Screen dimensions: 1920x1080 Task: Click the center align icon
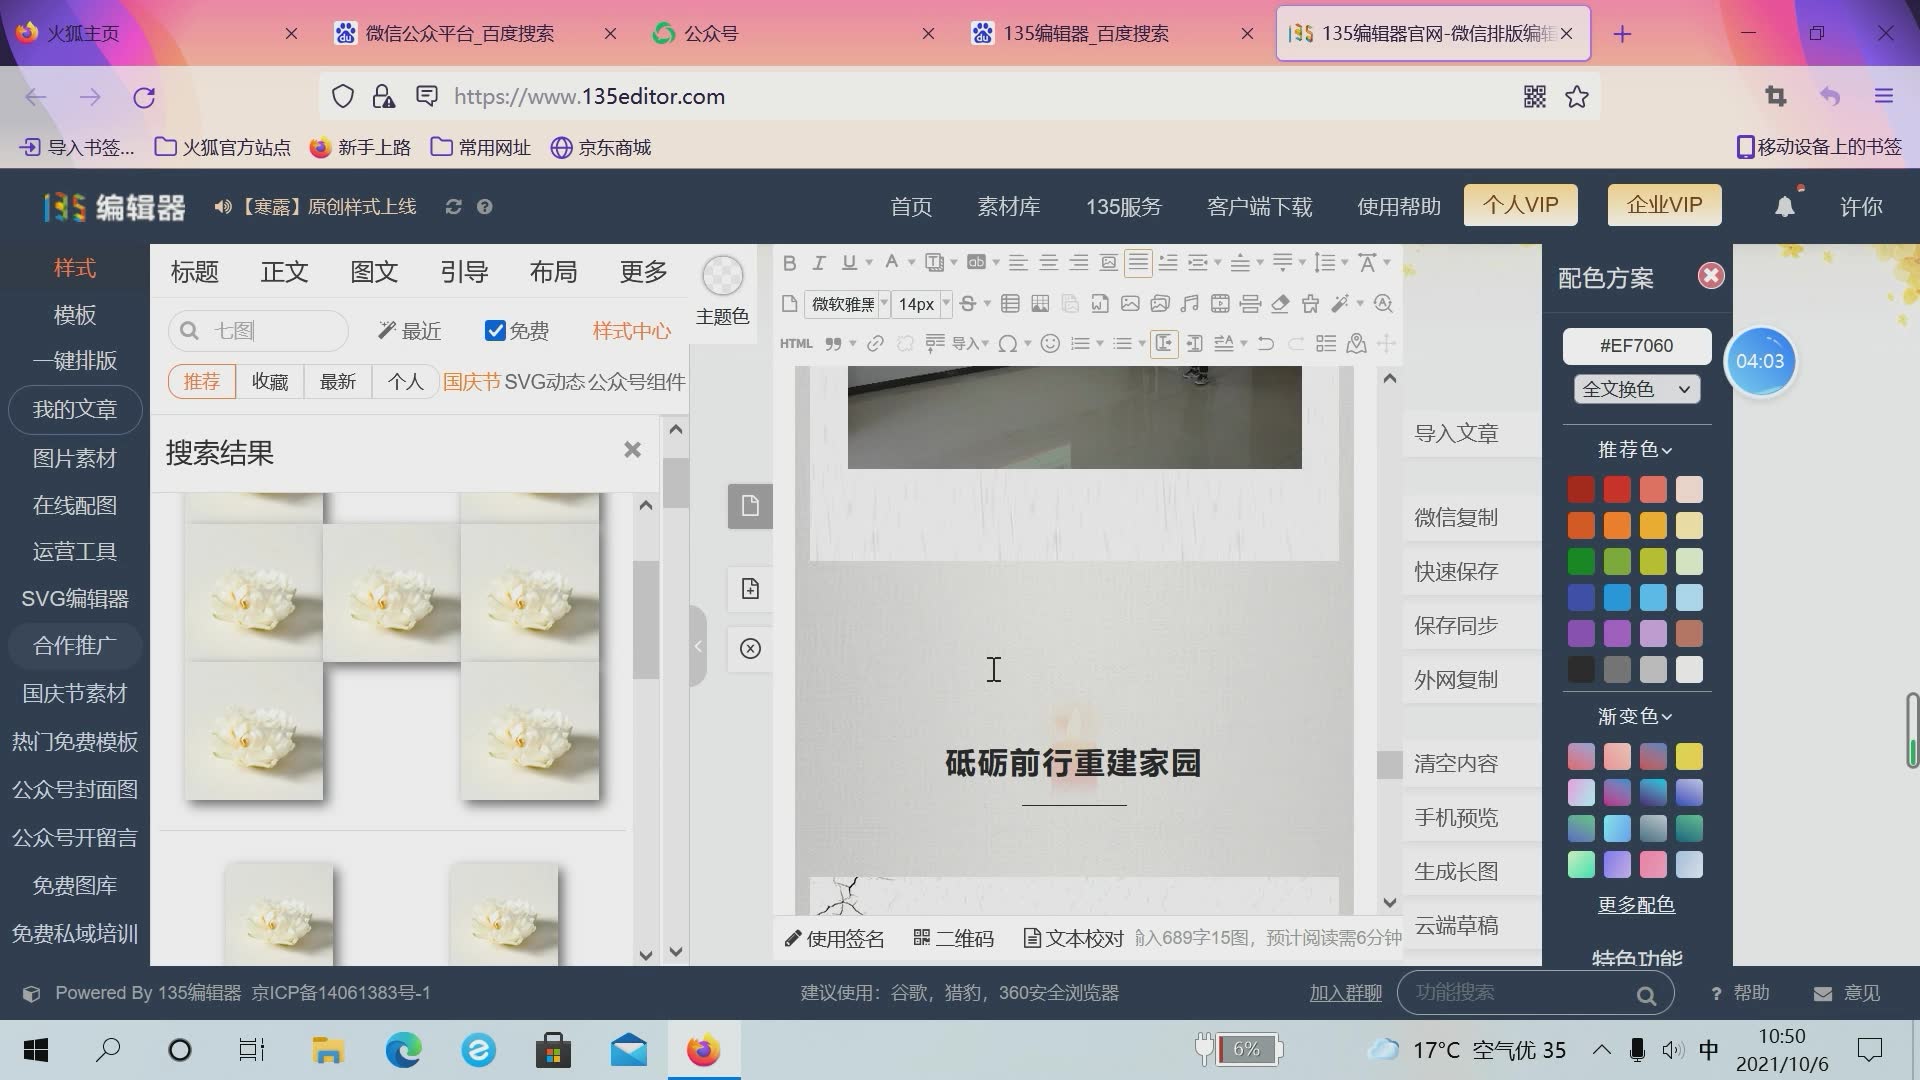(x=1048, y=263)
